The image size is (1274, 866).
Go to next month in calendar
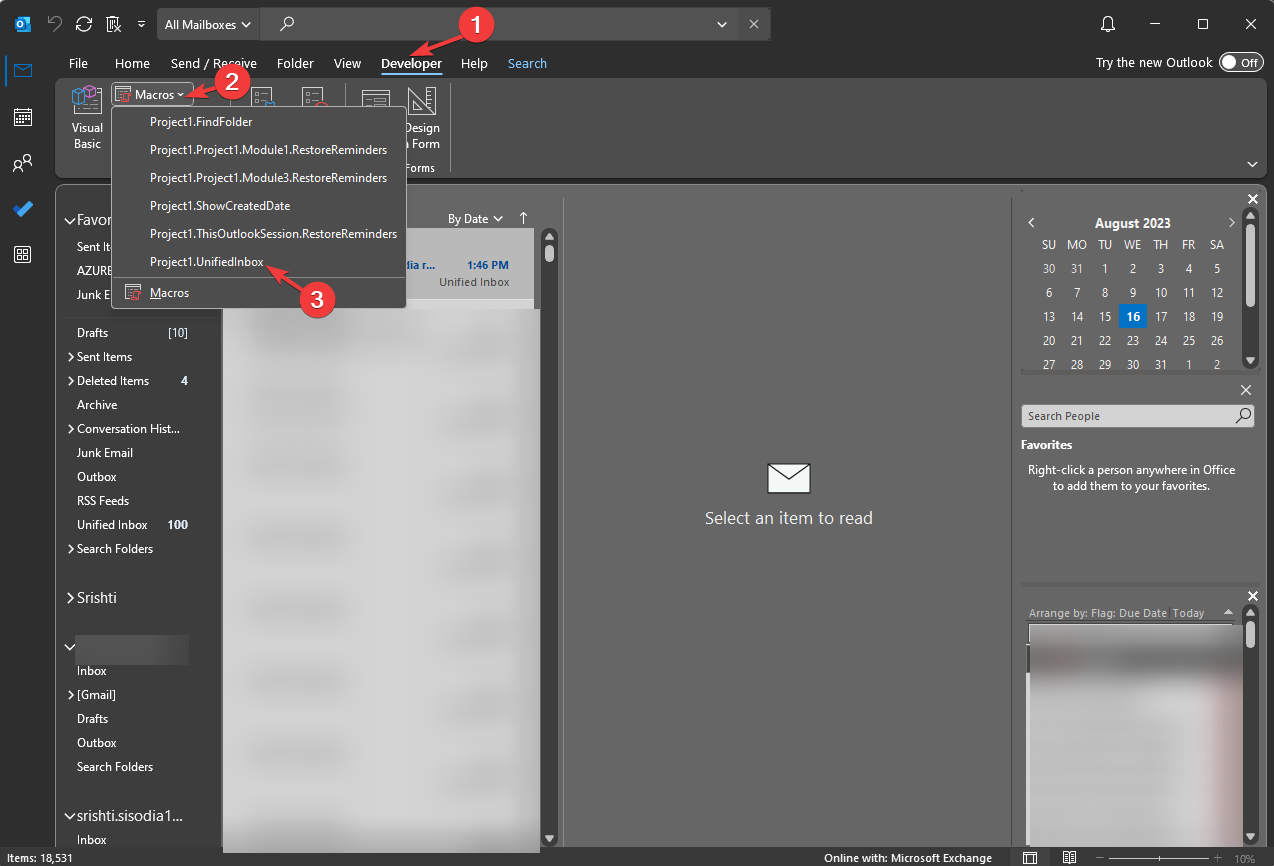(x=1232, y=223)
